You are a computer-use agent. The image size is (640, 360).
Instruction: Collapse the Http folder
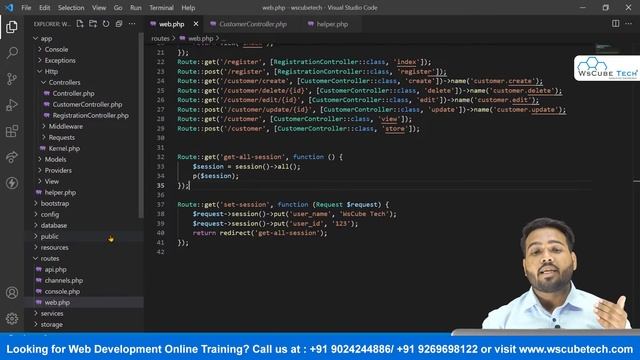pyautogui.click(x=51, y=71)
